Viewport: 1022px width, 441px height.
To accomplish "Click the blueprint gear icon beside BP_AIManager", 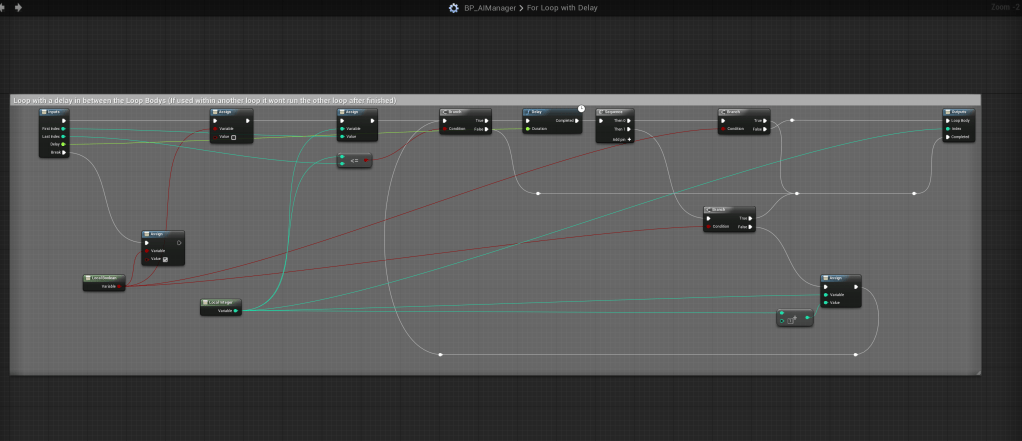I will pos(454,8).
